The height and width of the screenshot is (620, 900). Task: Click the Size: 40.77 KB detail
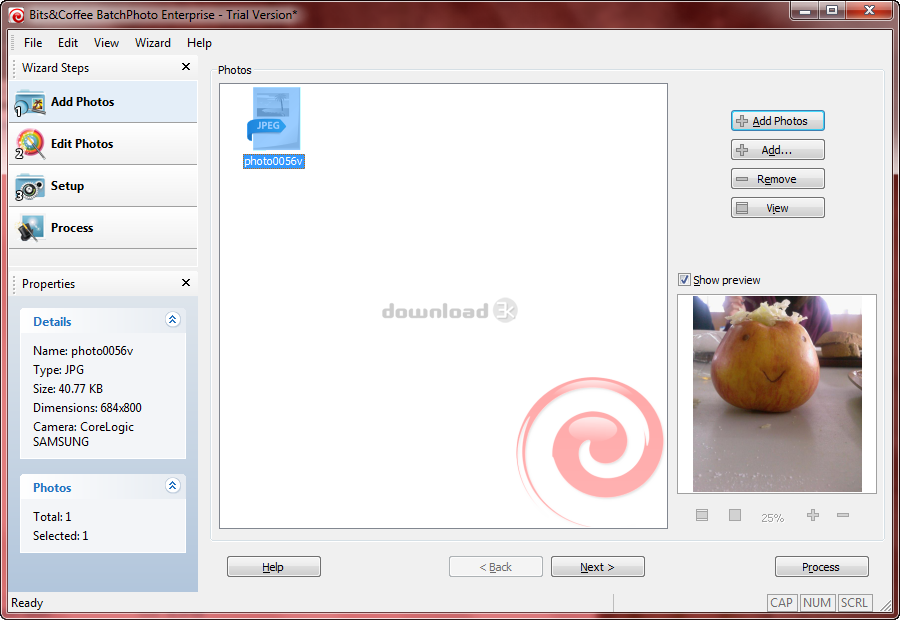[68, 389]
